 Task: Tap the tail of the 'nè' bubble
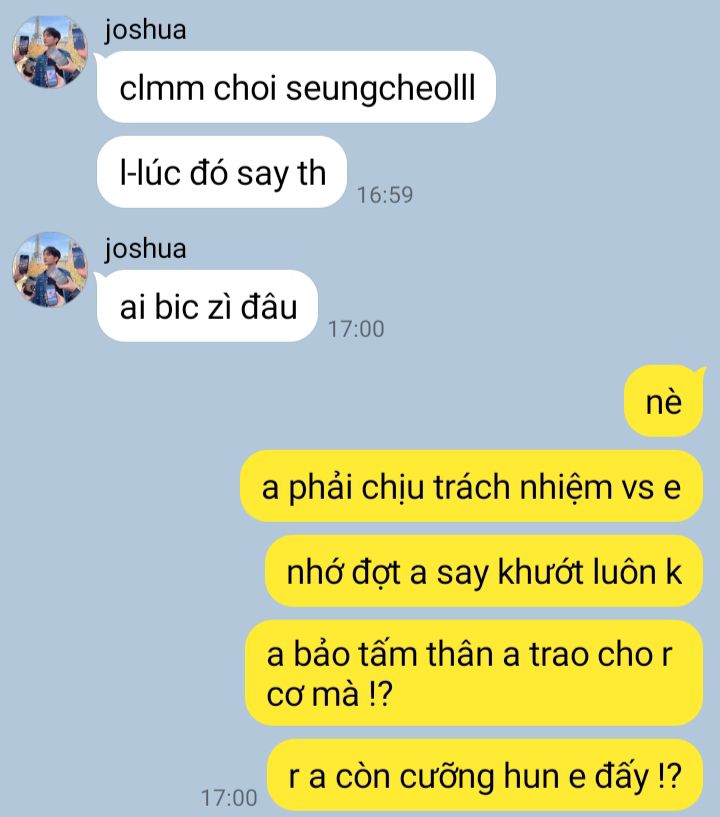click(699, 372)
